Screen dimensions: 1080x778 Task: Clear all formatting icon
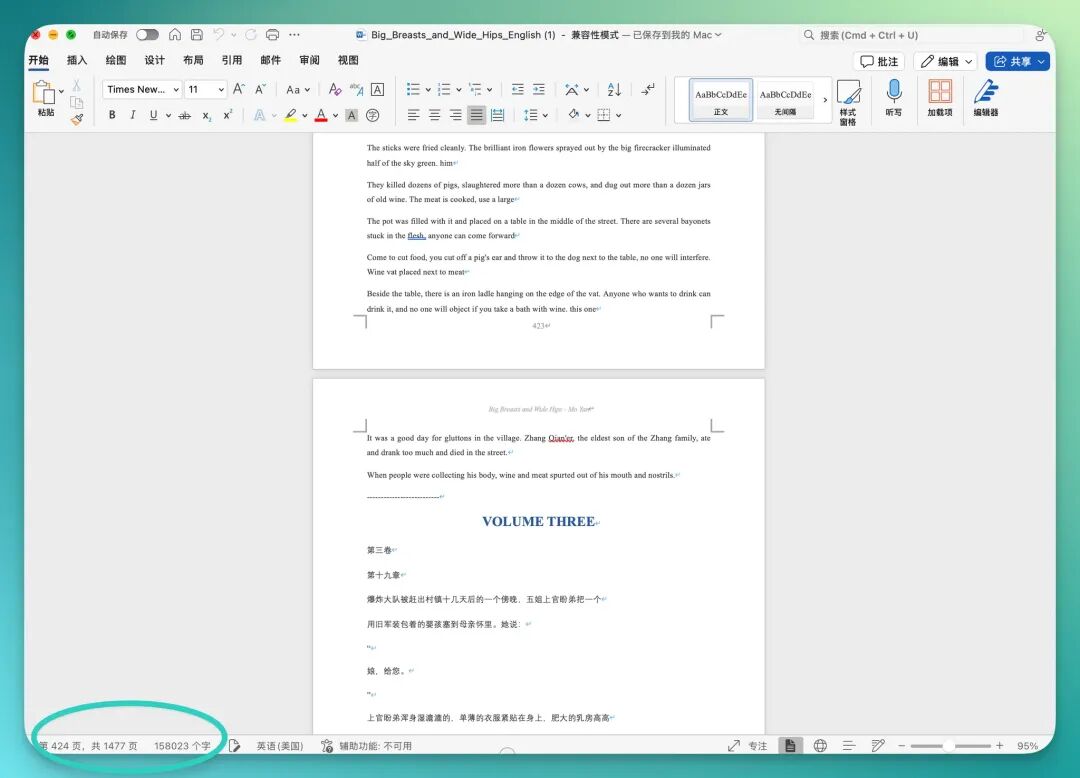coord(335,89)
